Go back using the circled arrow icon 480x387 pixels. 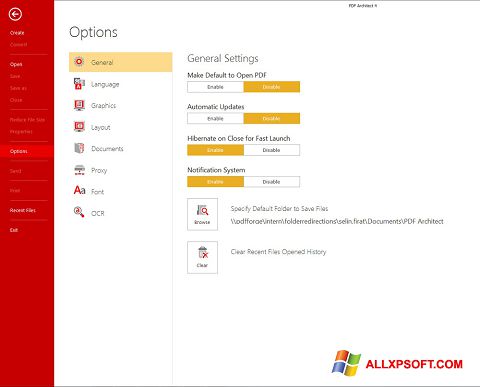[x=15, y=14]
